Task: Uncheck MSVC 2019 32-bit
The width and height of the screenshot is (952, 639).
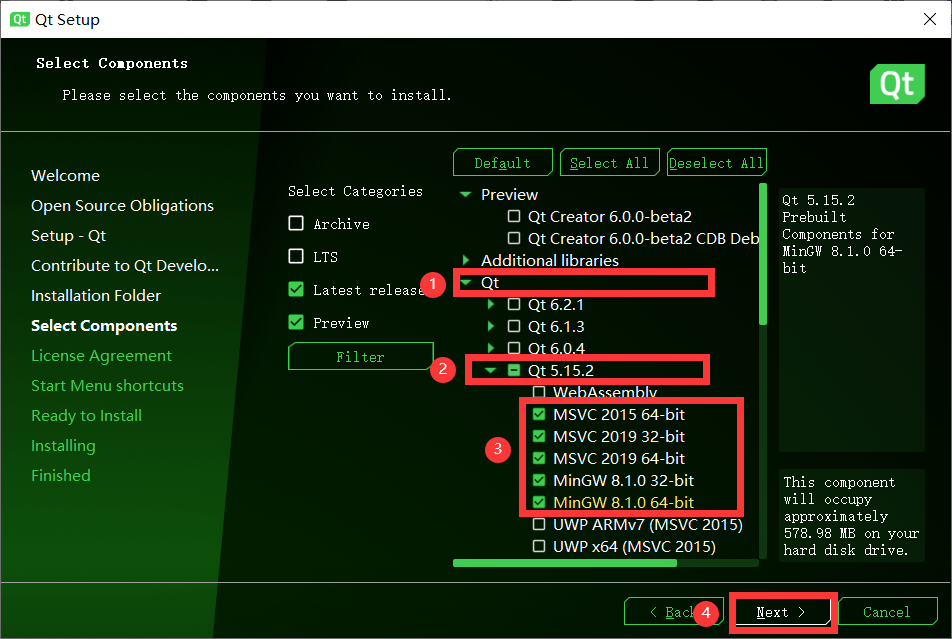Action: pos(539,436)
